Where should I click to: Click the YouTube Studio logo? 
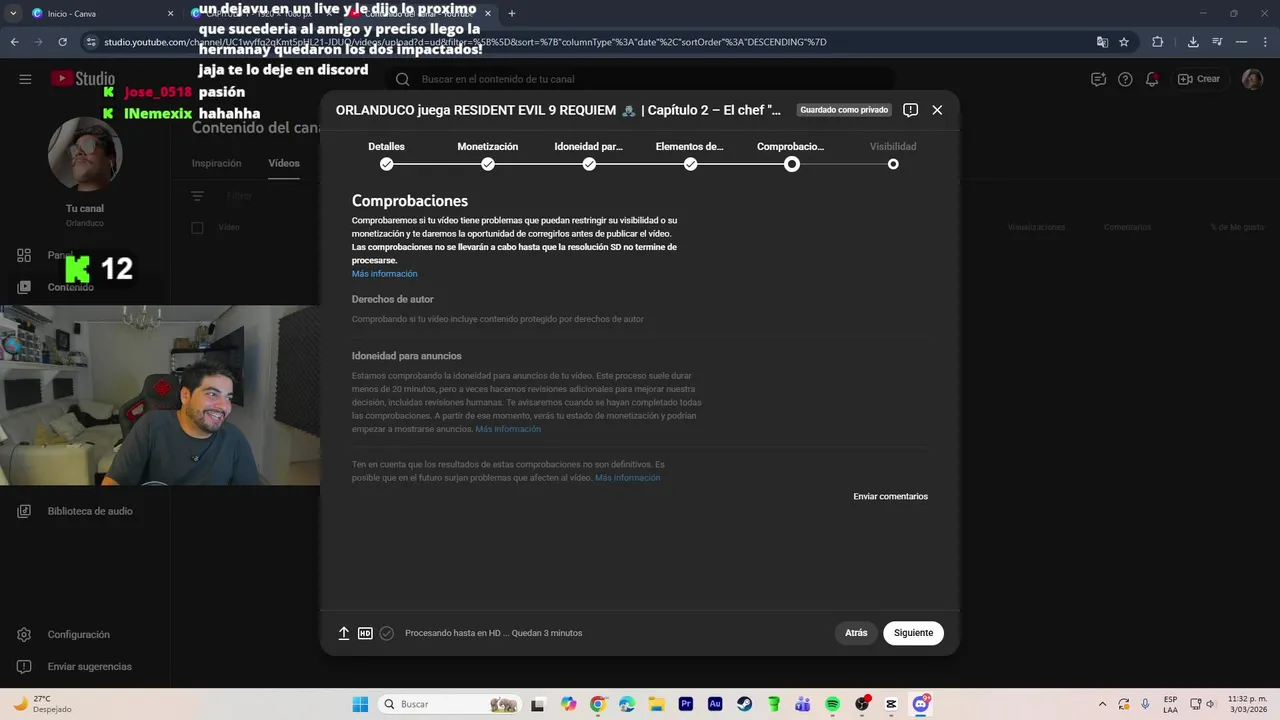(x=84, y=79)
